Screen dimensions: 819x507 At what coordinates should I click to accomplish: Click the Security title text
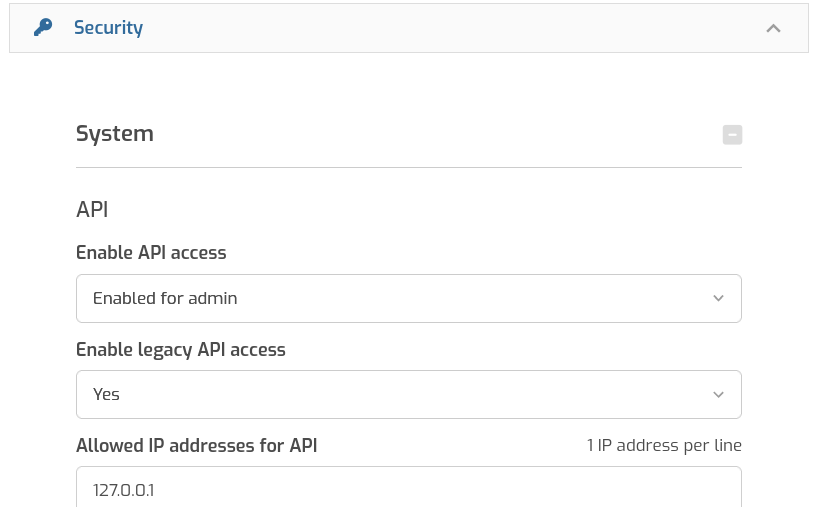pyautogui.click(x=108, y=28)
